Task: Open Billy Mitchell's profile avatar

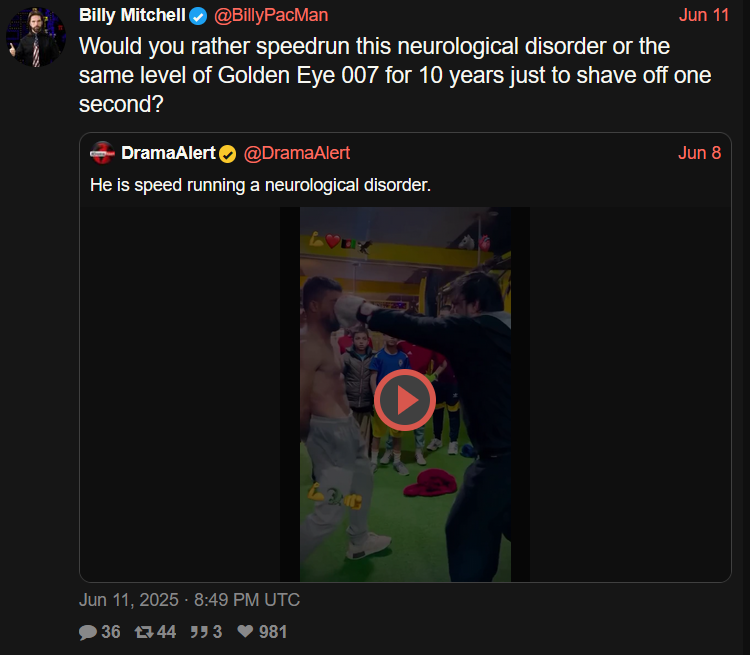Action: click(x=36, y=37)
